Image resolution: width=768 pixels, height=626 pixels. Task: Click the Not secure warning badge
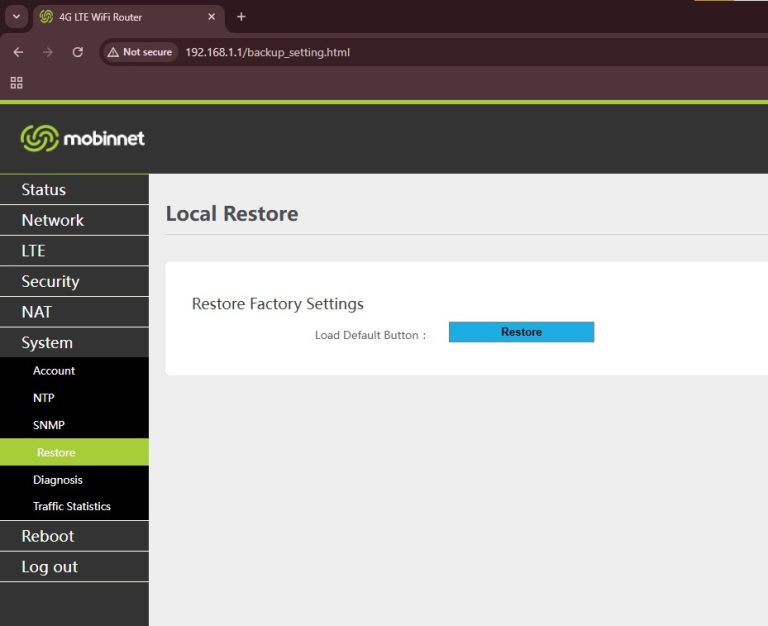pyautogui.click(x=140, y=52)
